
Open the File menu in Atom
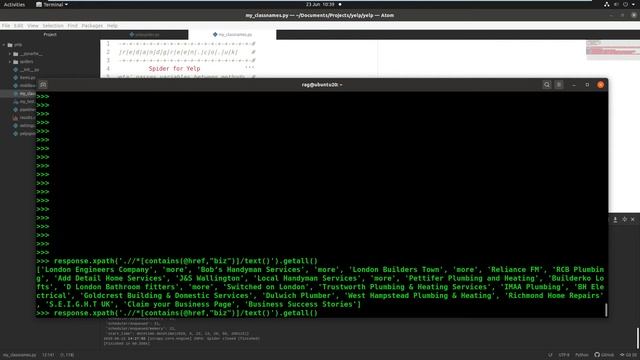[x=6, y=26]
